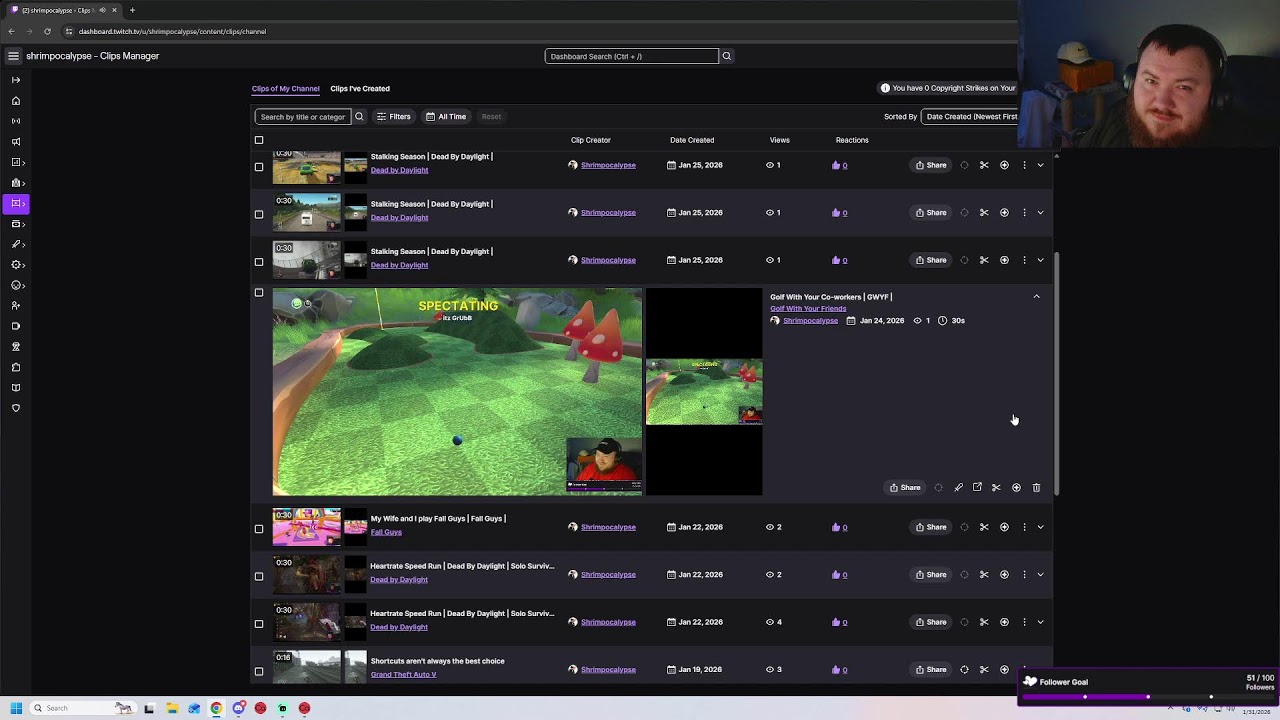Viewport: 1280px width, 720px height.
Task: Click the browser address bar URL
Action: click(x=172, y=31)
